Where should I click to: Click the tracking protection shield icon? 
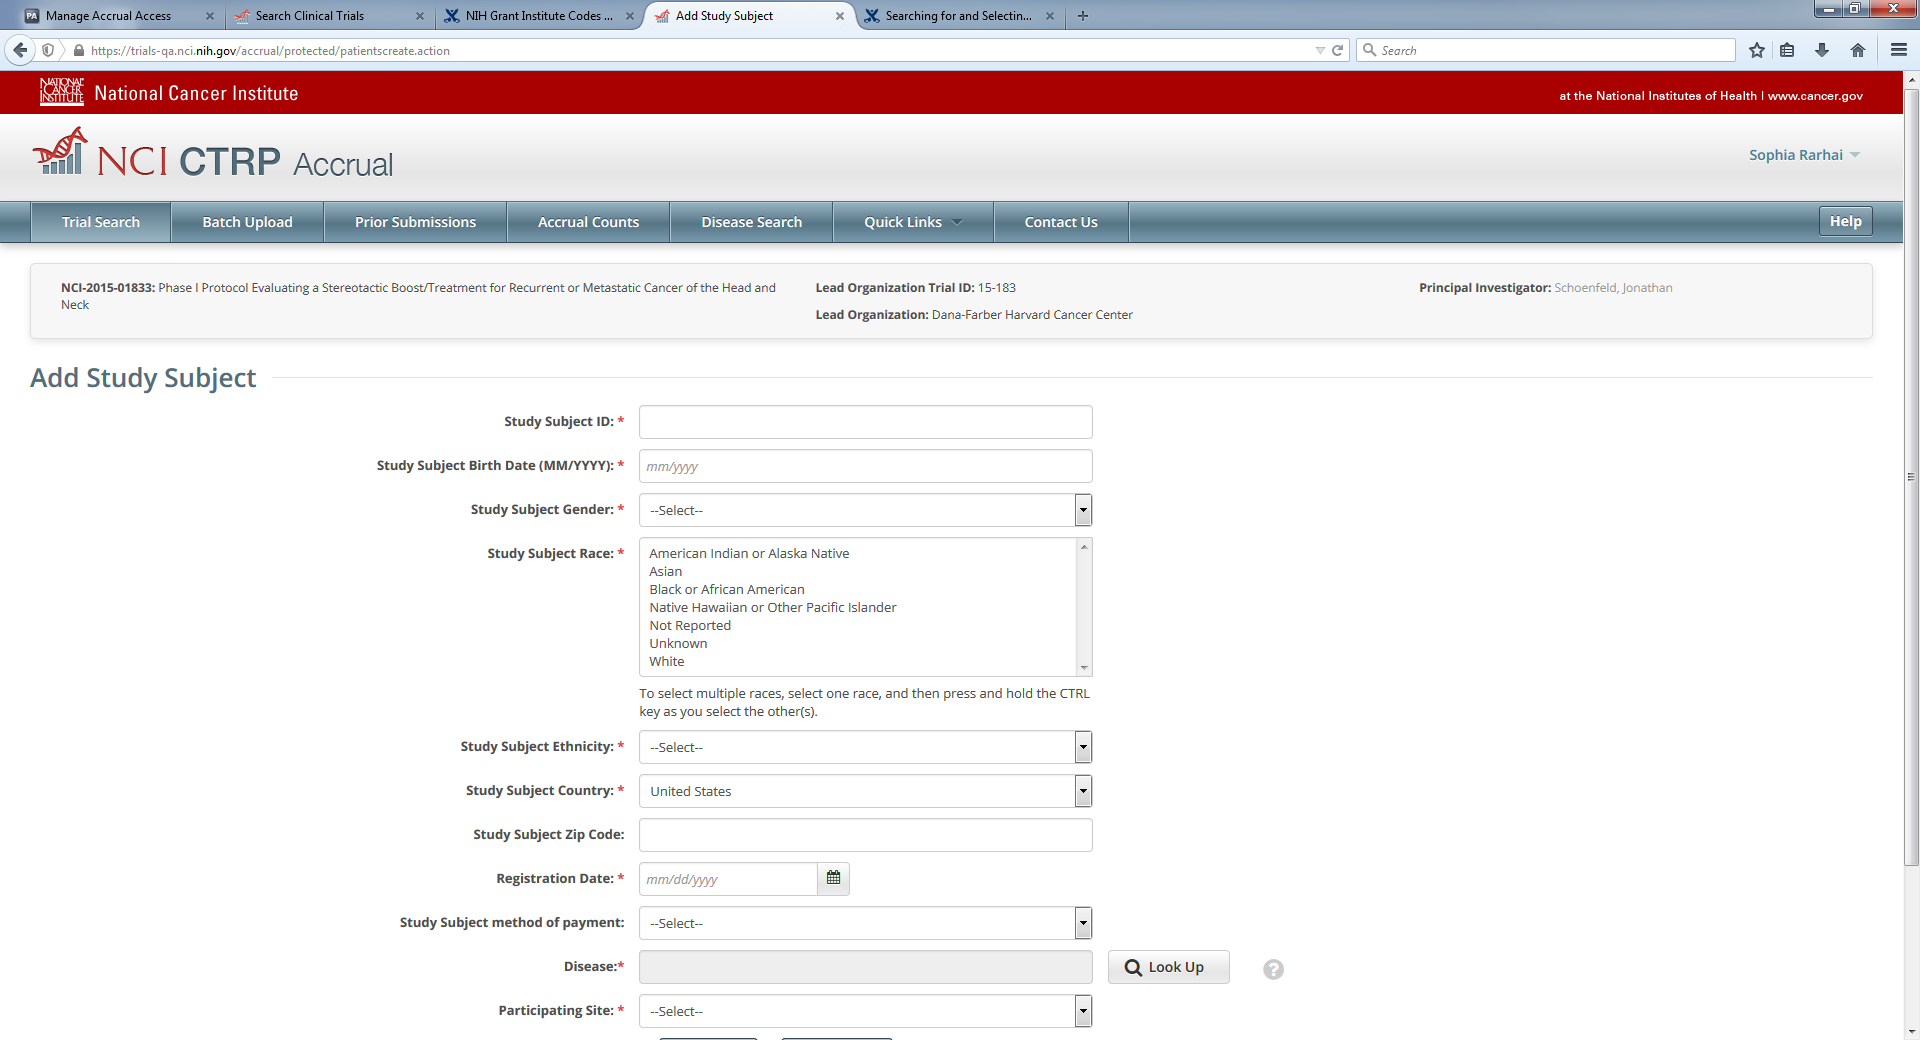pyautogui.click(x=48, y=50)
